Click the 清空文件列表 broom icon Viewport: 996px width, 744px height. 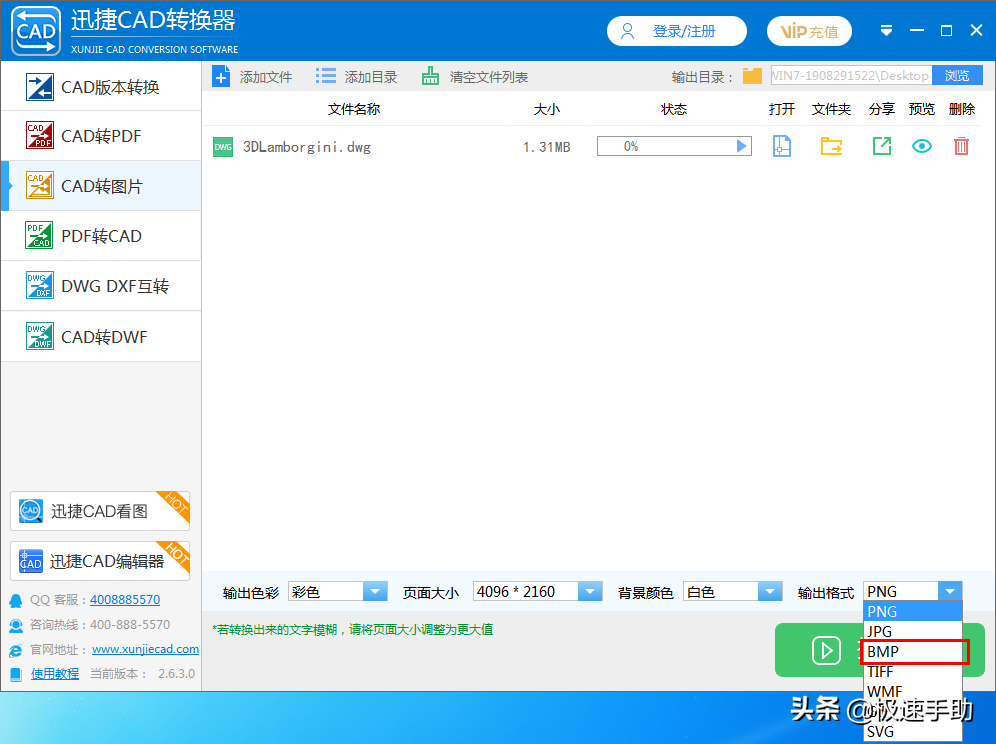tap(430, 76)
